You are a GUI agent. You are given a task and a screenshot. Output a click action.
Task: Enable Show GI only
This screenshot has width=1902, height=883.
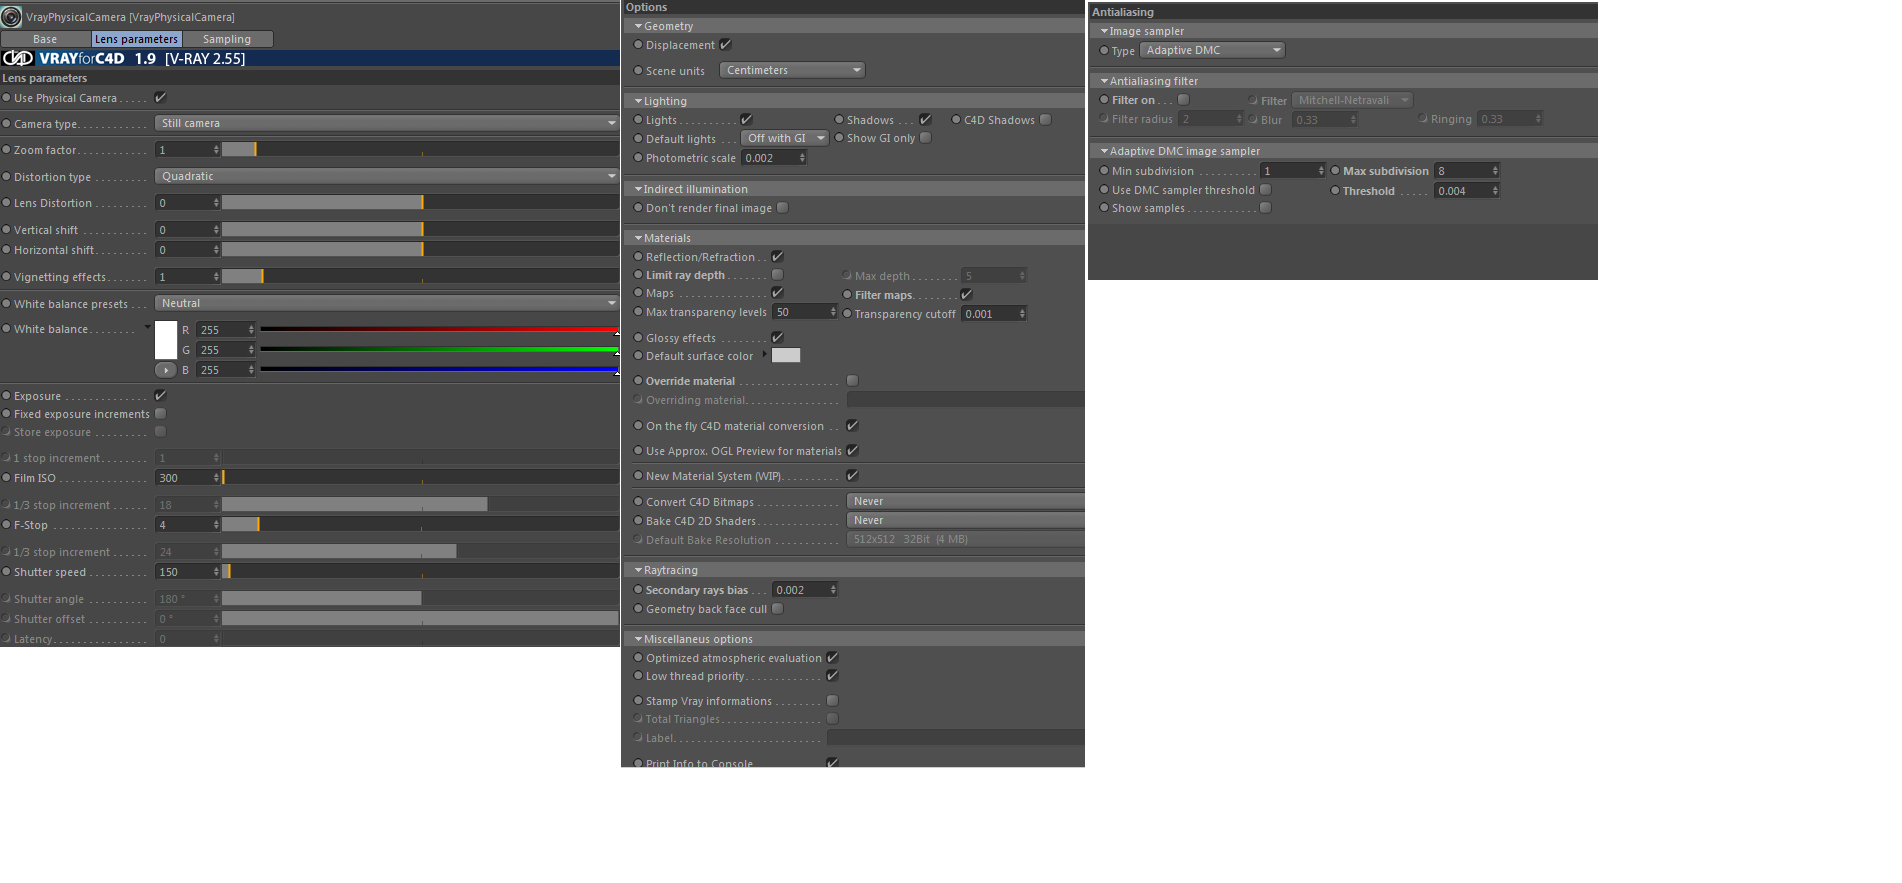coord(926,138)
